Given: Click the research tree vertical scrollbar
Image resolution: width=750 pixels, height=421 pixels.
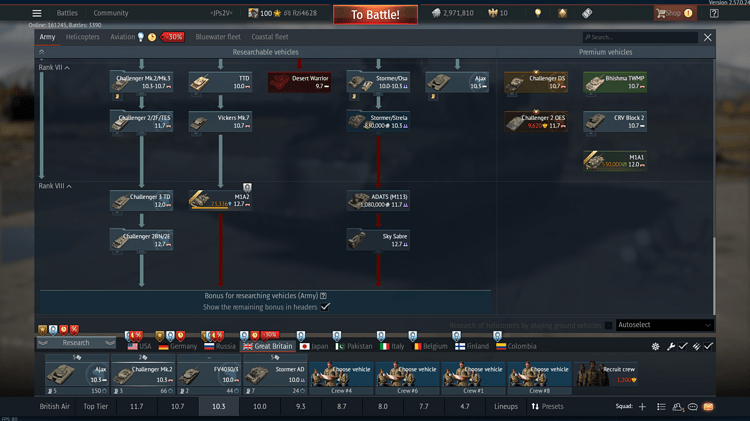Looking at the screenshot, I should tap(714, 277).
